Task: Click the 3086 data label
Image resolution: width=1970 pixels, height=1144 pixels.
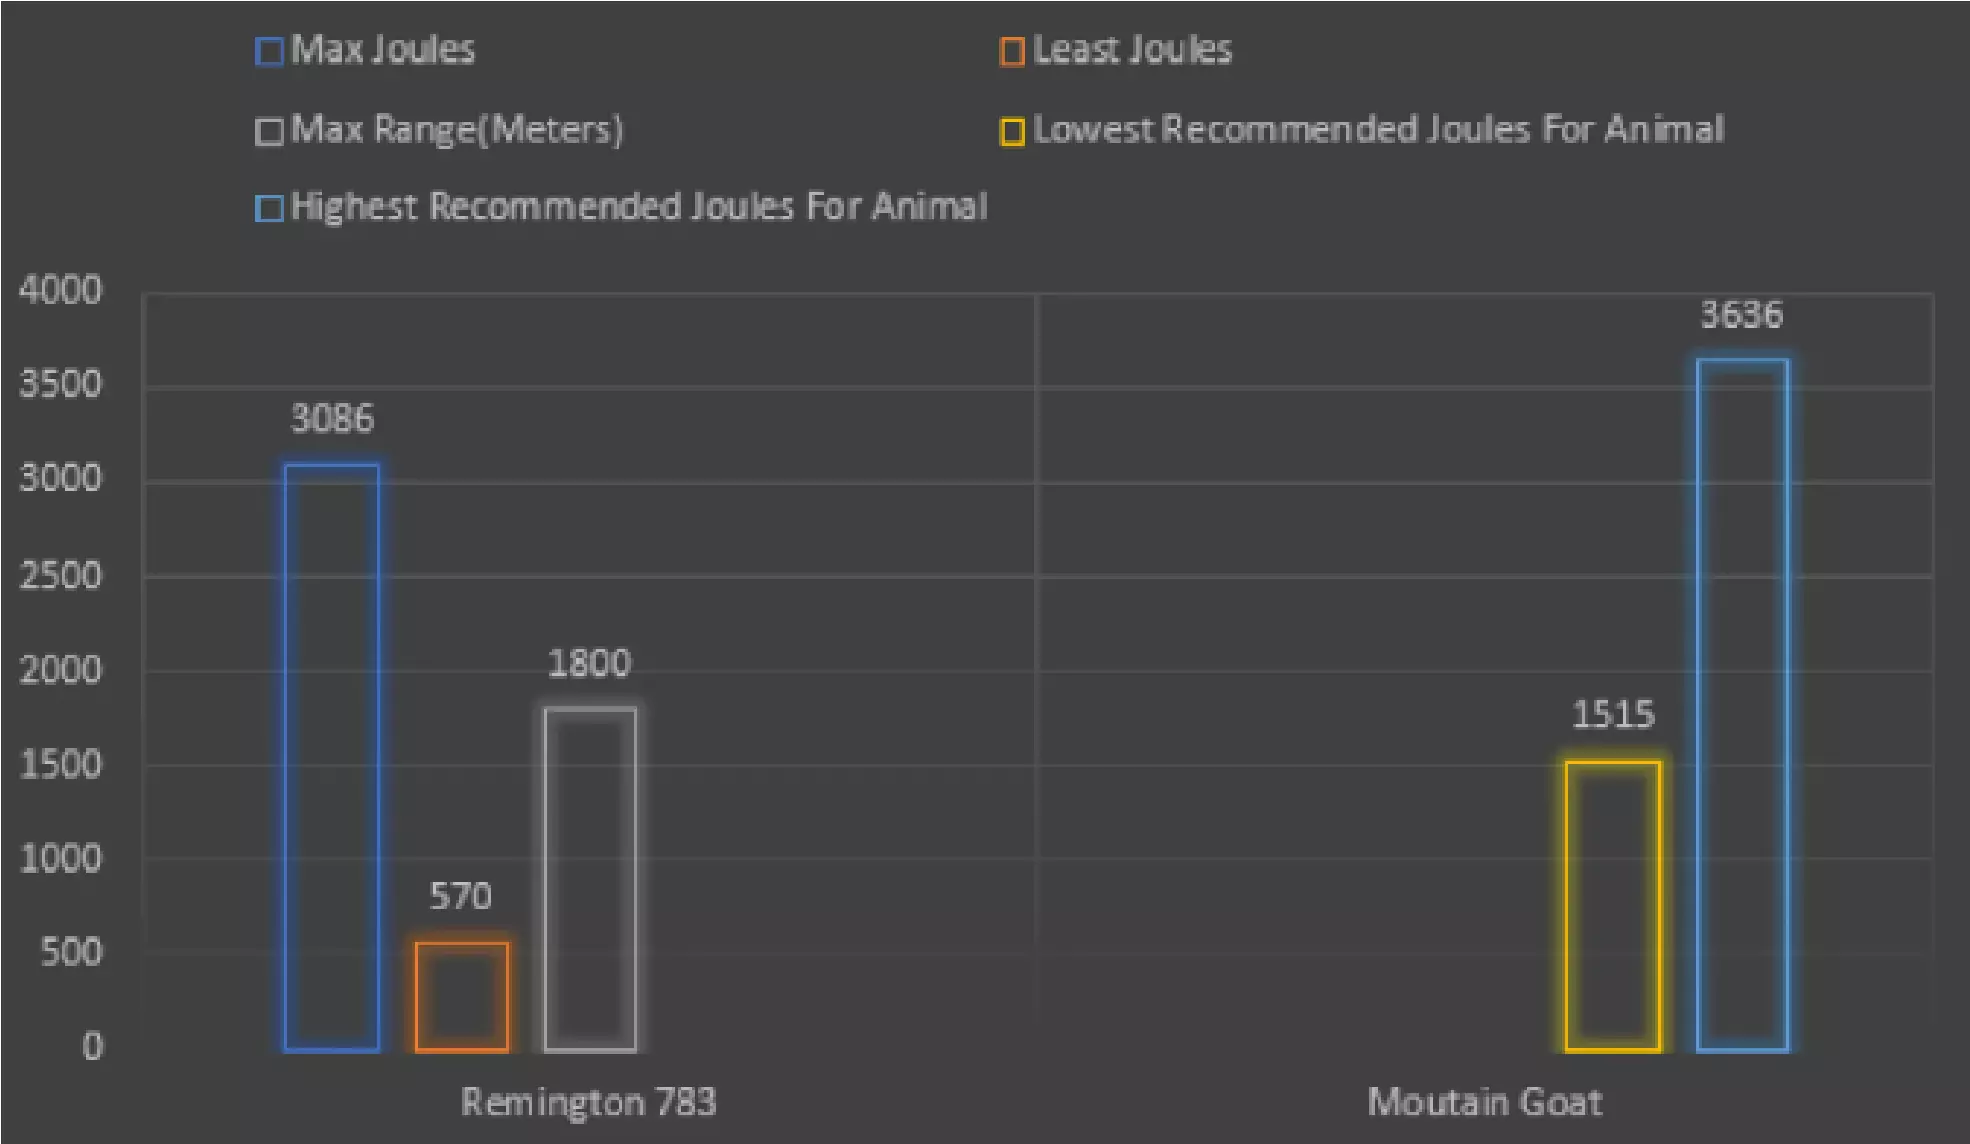Action: 332,418
